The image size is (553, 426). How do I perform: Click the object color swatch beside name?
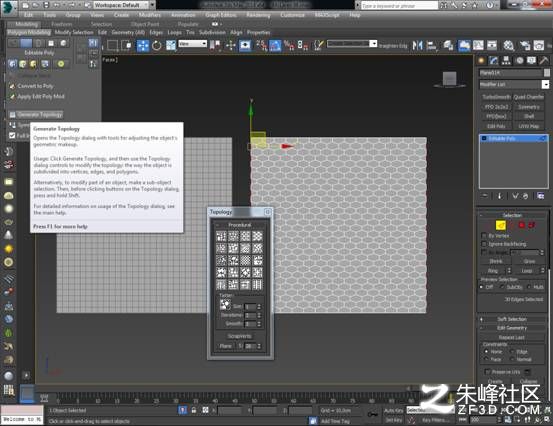tap(547, 73)
